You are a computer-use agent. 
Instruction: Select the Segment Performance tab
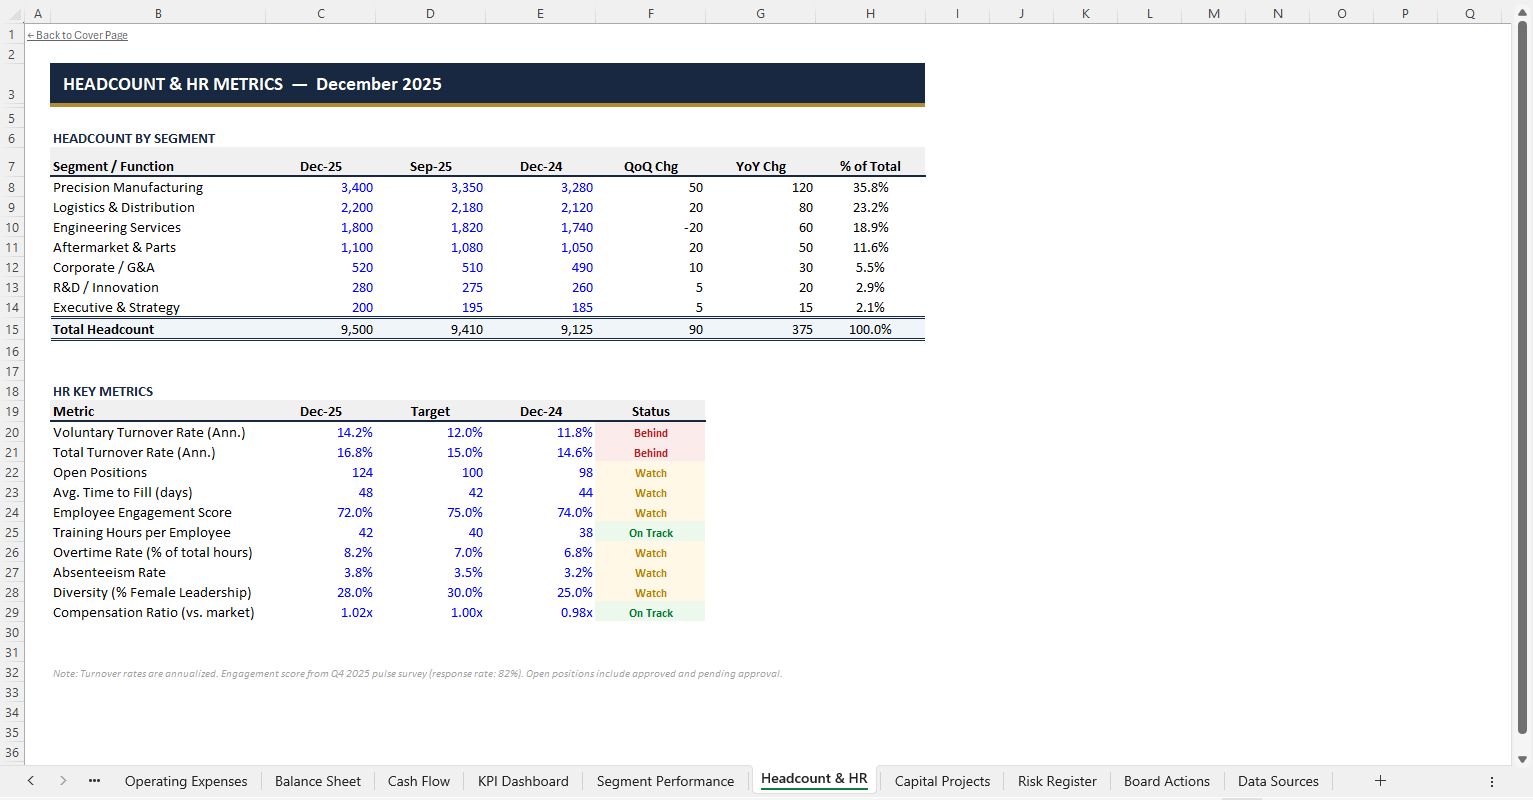coord(664,781)
